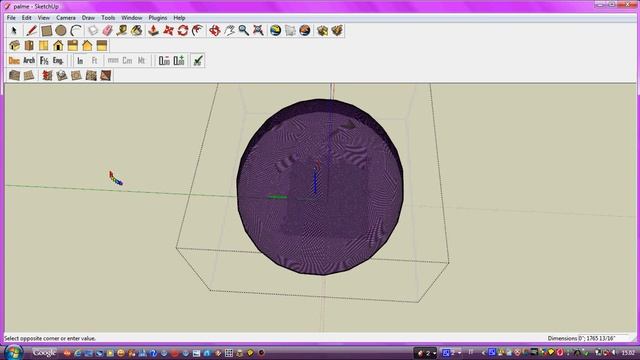
Task: Open the Plugins menu
Action: click(158, 18)
